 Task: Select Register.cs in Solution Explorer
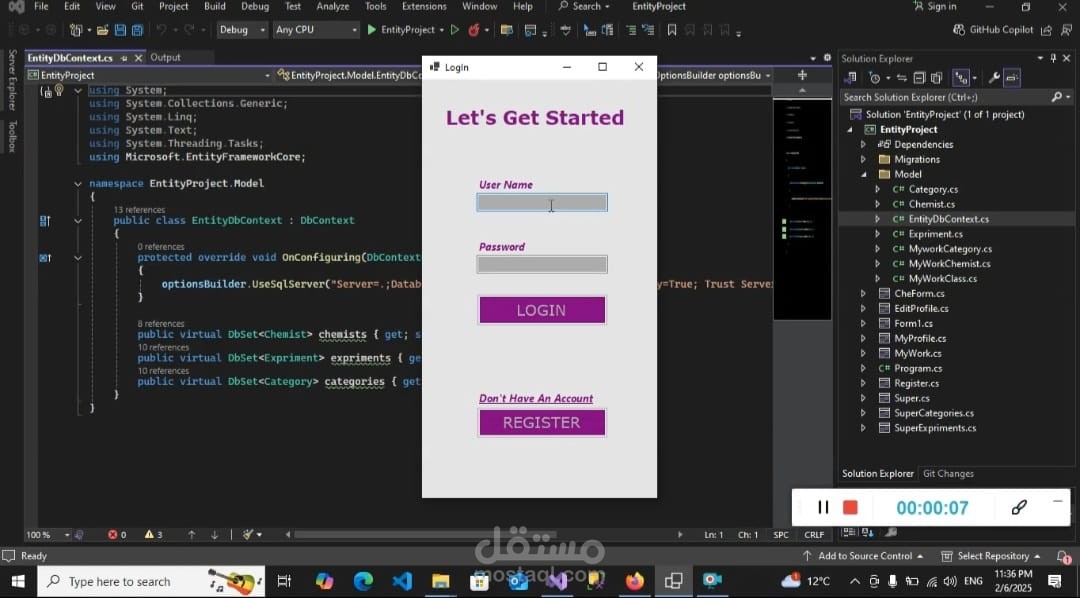pos(916,383)
